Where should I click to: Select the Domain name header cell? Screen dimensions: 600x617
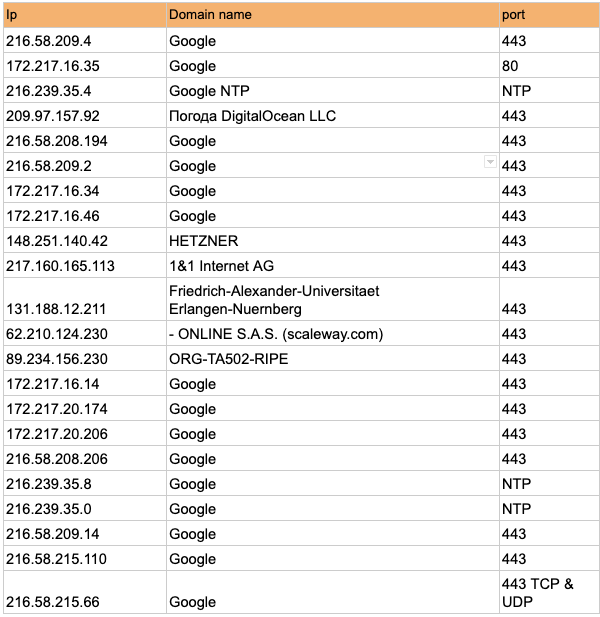click(x=331, y=15)
